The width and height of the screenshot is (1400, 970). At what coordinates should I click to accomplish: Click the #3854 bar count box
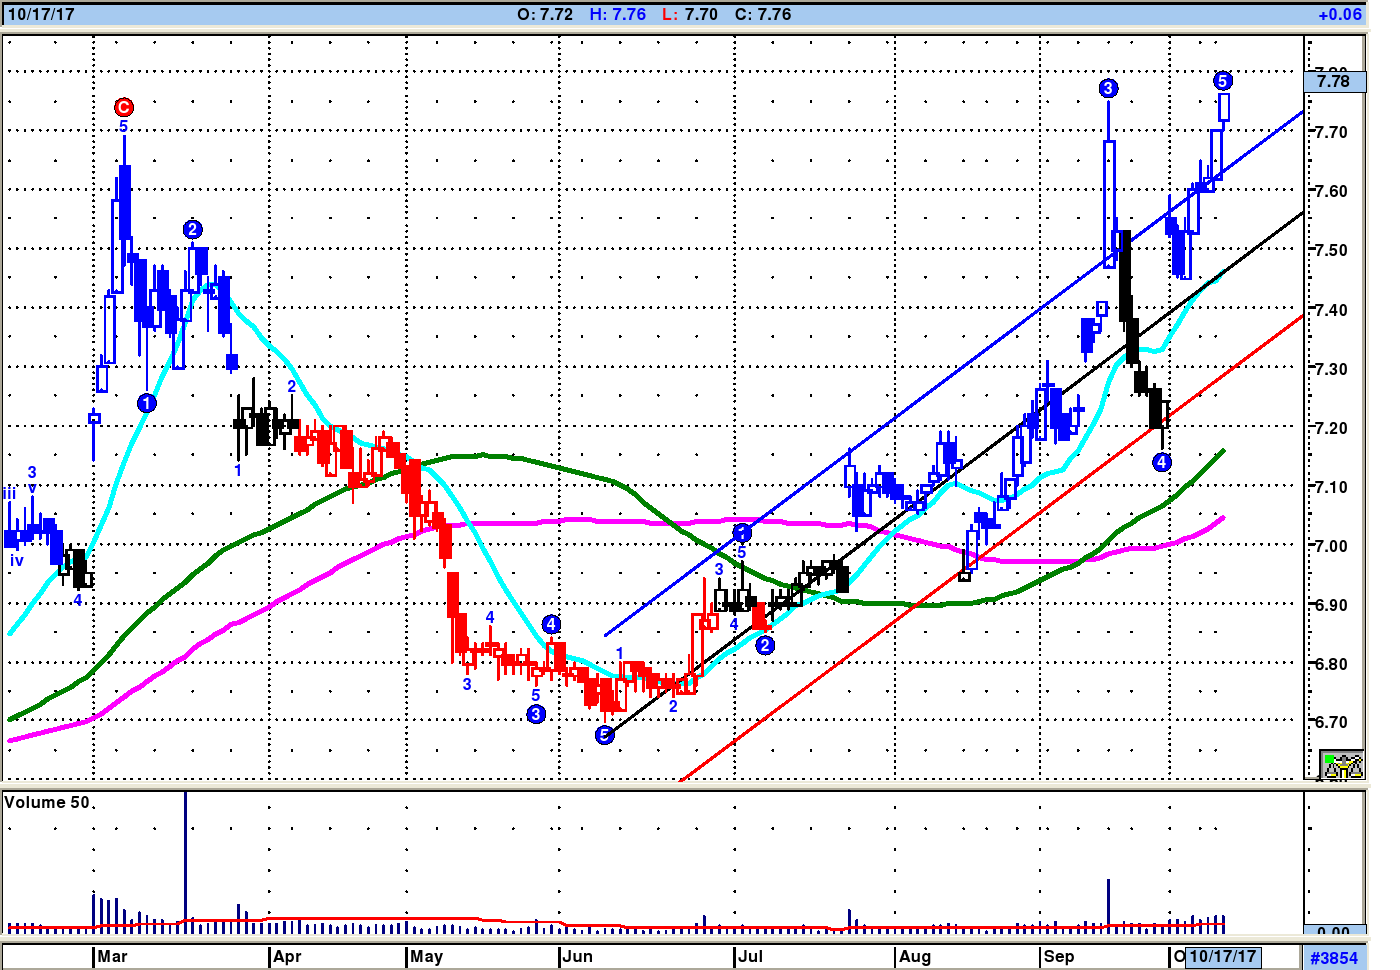tap(1334, 957)
